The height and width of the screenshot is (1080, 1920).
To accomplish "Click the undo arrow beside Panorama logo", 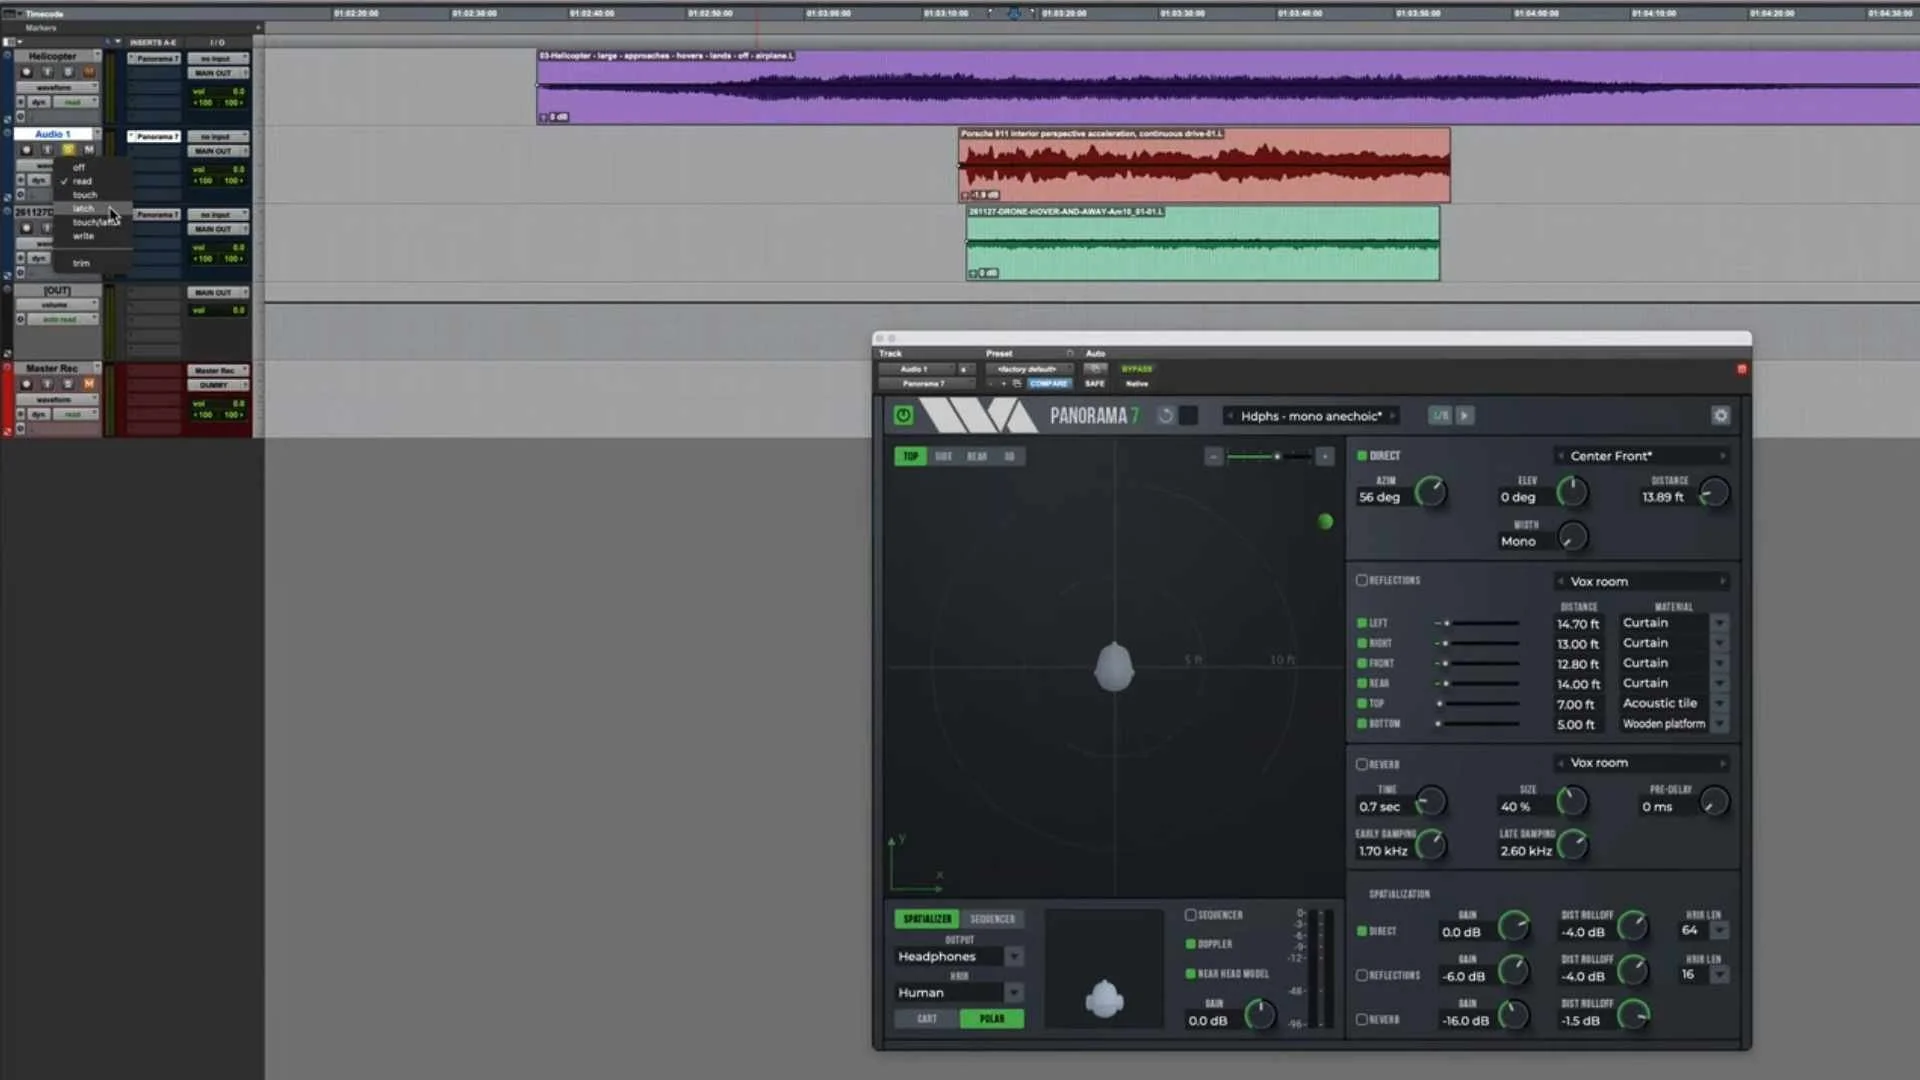I will point(1166,415).
